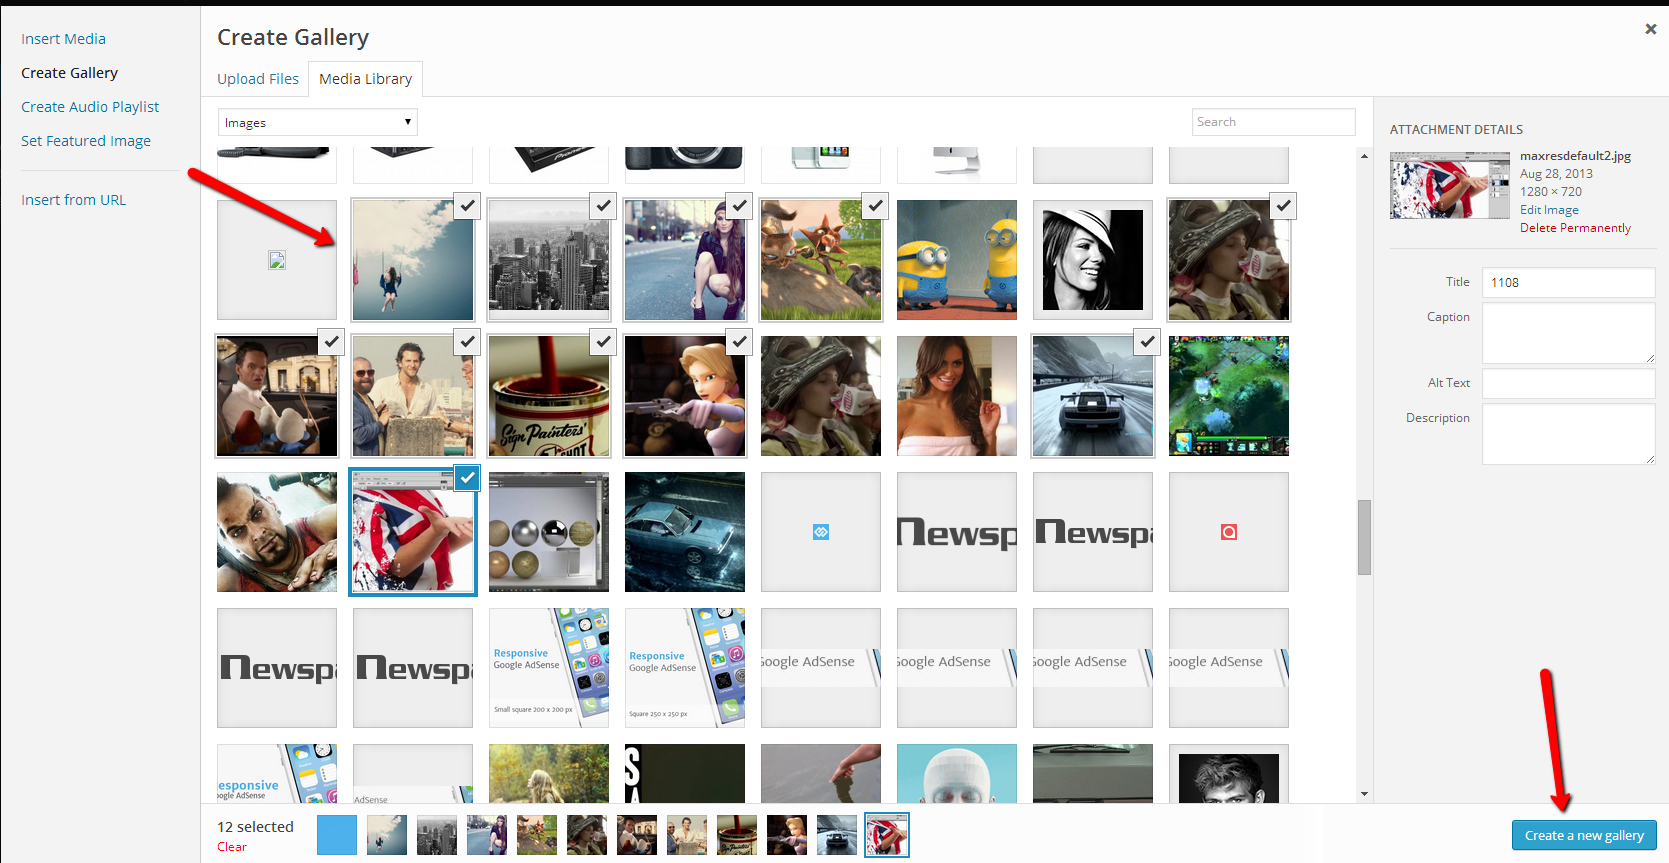This screenshot has height=863, width=1669.
Task: Click Create a new gallery button
Action: pos(1583,835)
